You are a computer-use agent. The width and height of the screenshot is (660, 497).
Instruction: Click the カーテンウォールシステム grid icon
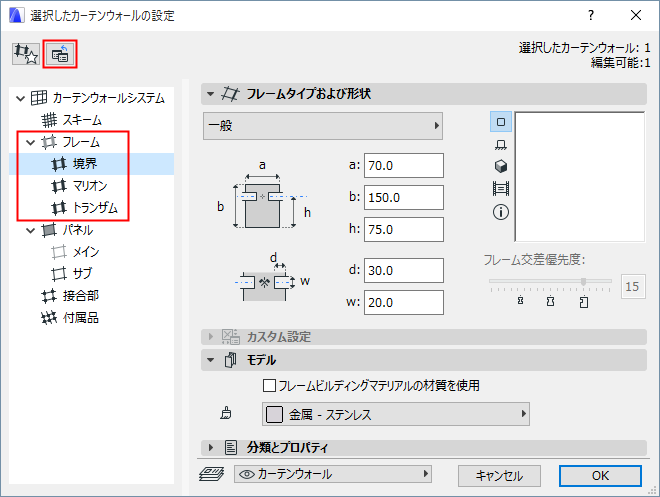click(39, 98)
